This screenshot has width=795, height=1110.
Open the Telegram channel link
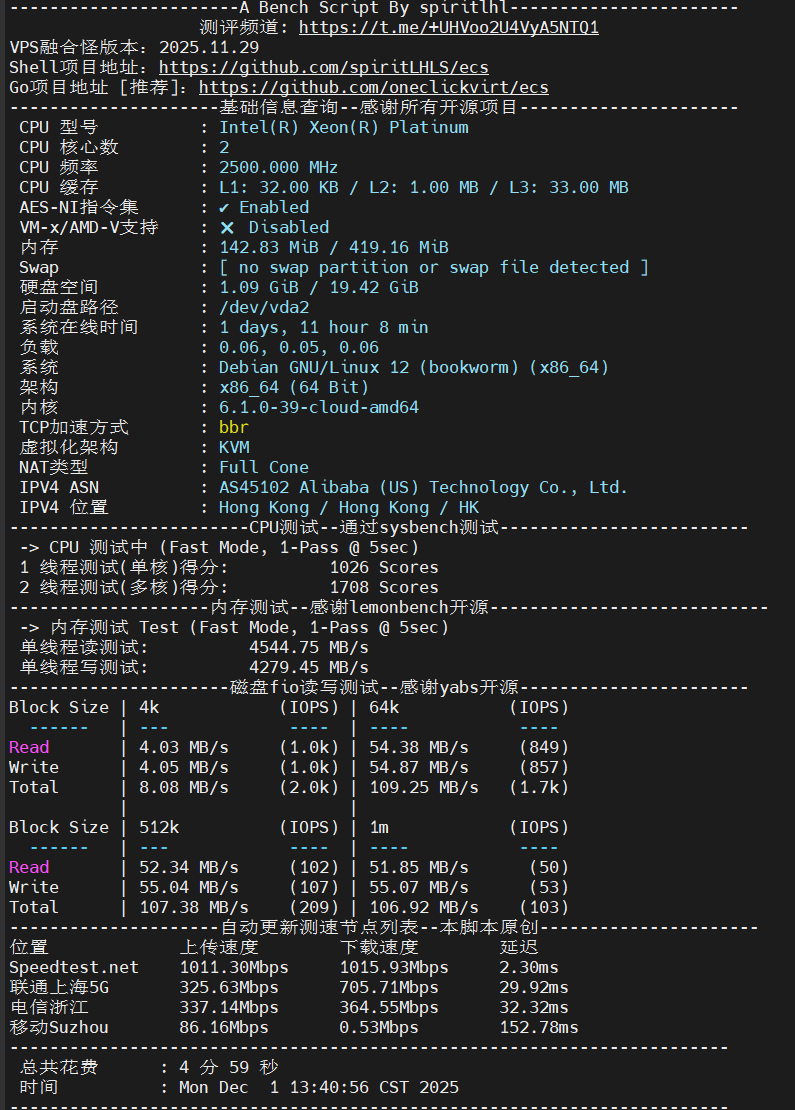click(x=448, y=28)
